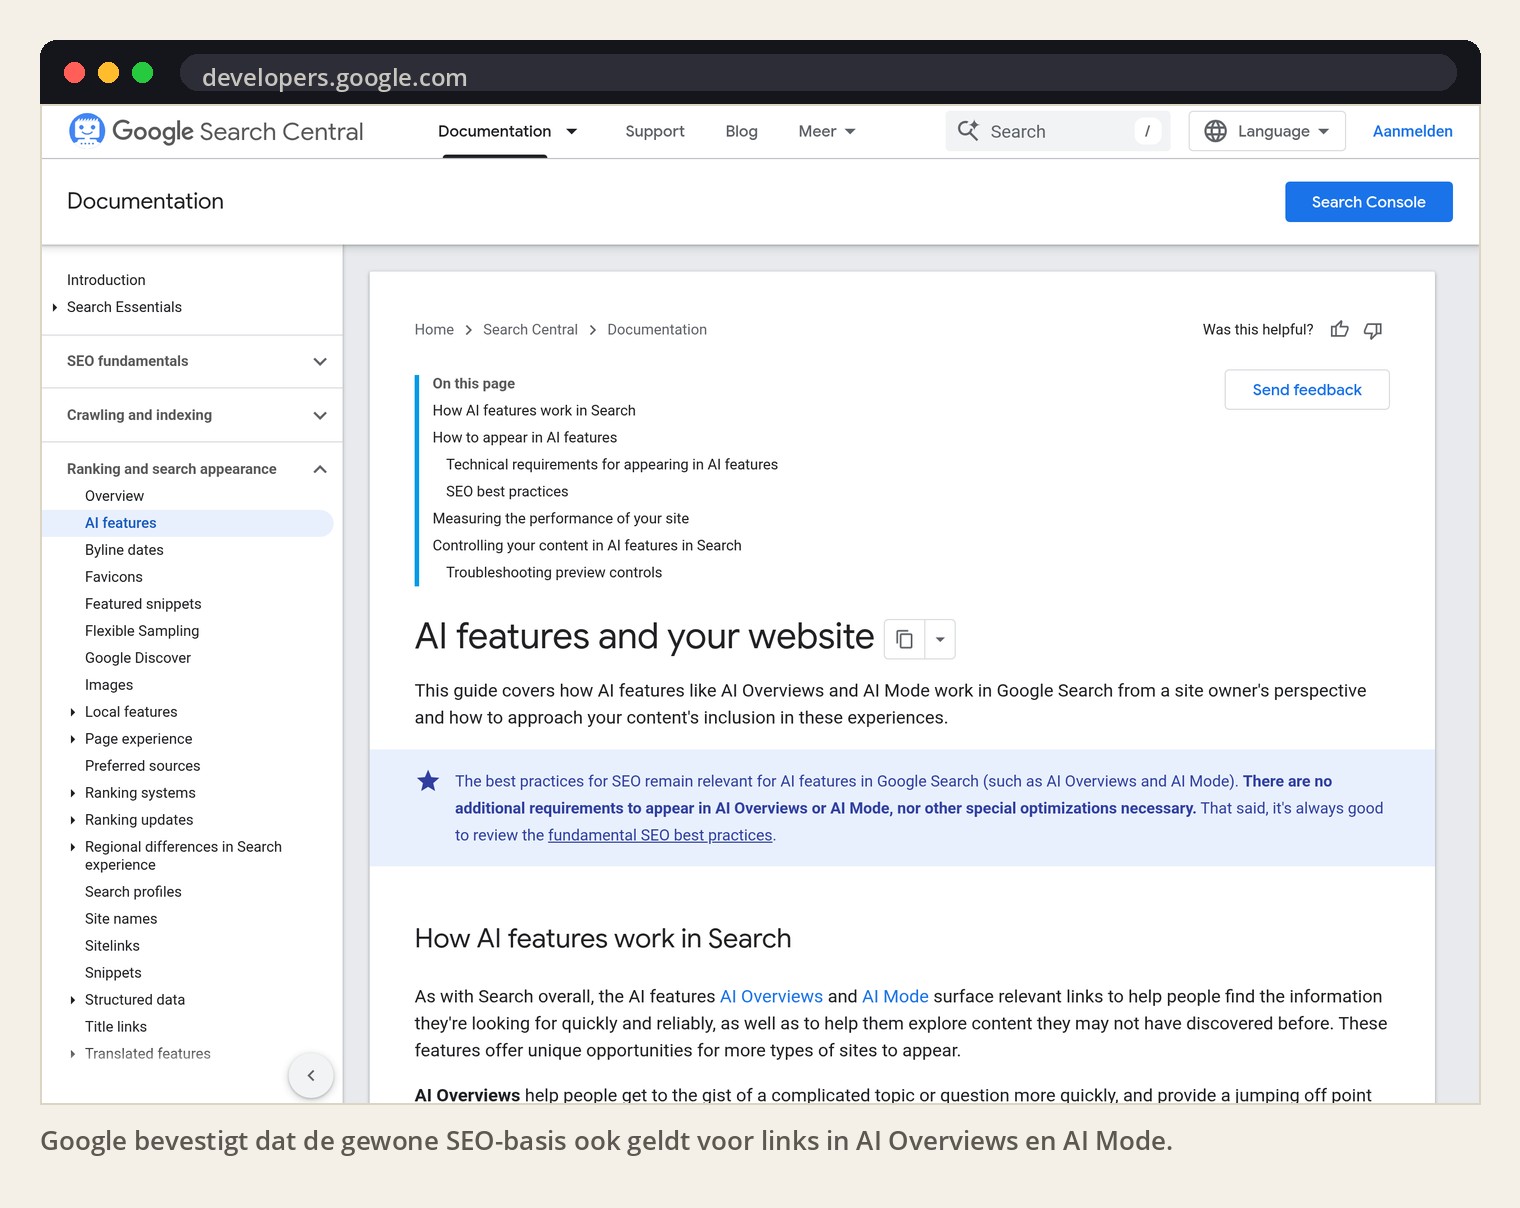Open Site names in the sidebar

[x=121, y=919]
